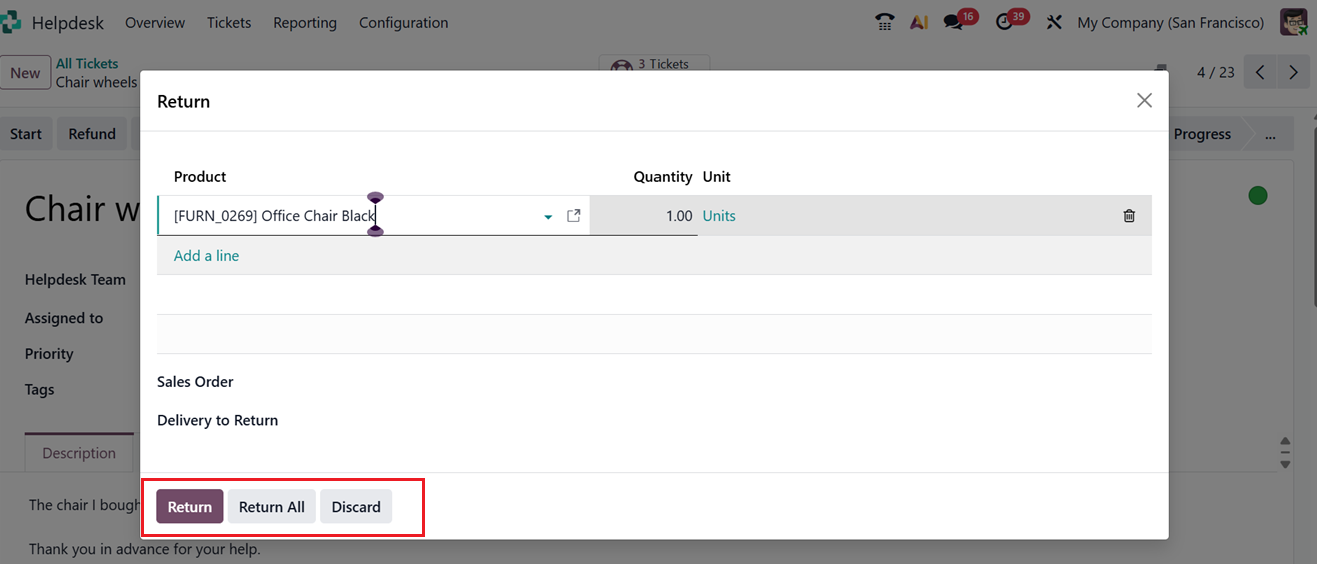Open the Overview menu
Viewport: 1317px width, 564px height.
155,22
